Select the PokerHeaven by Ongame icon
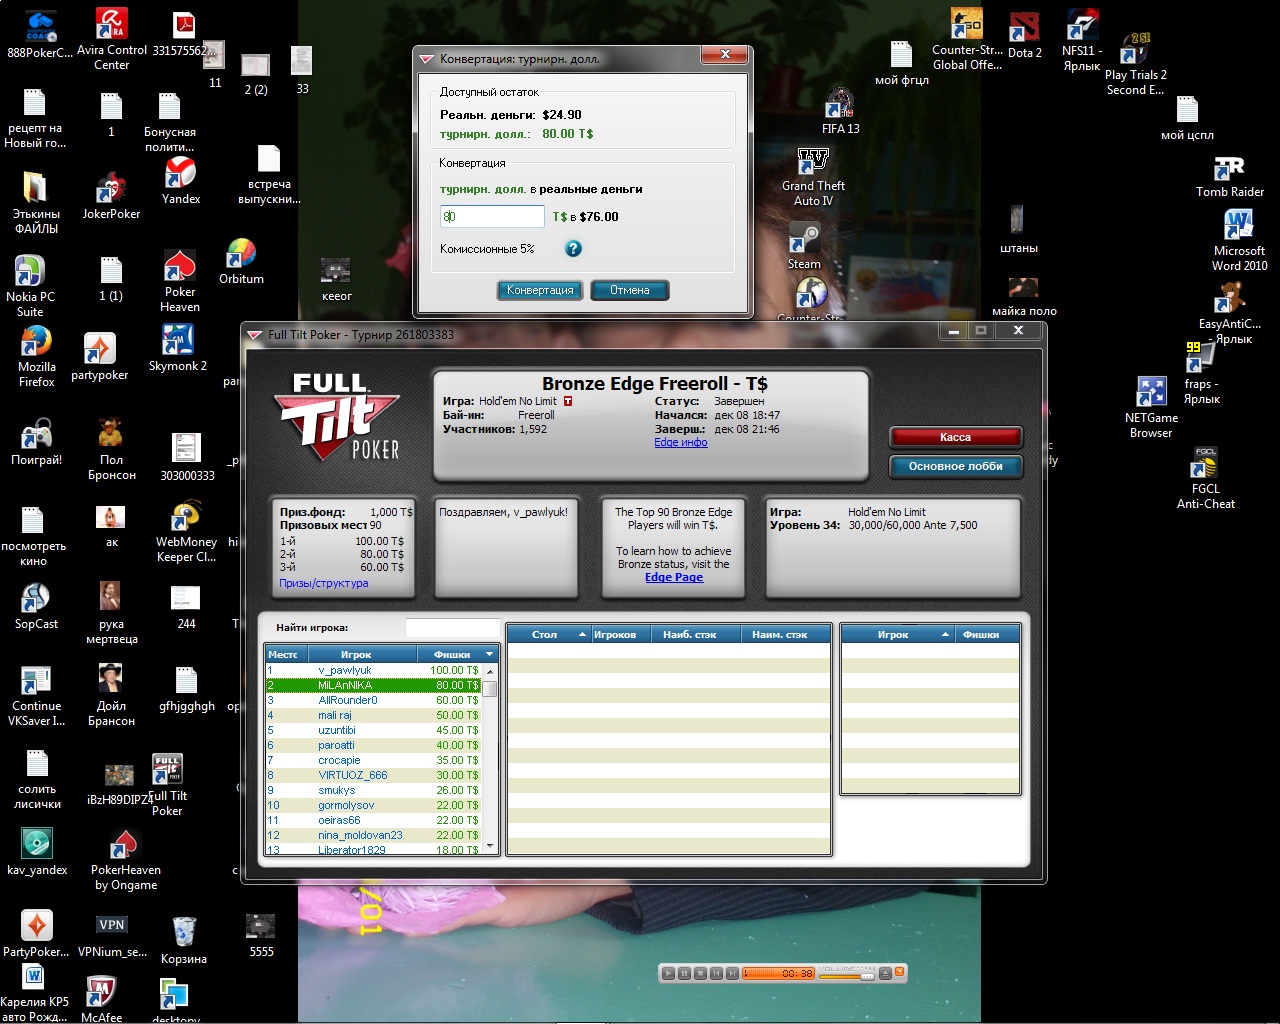 click(x=126, y=860)
